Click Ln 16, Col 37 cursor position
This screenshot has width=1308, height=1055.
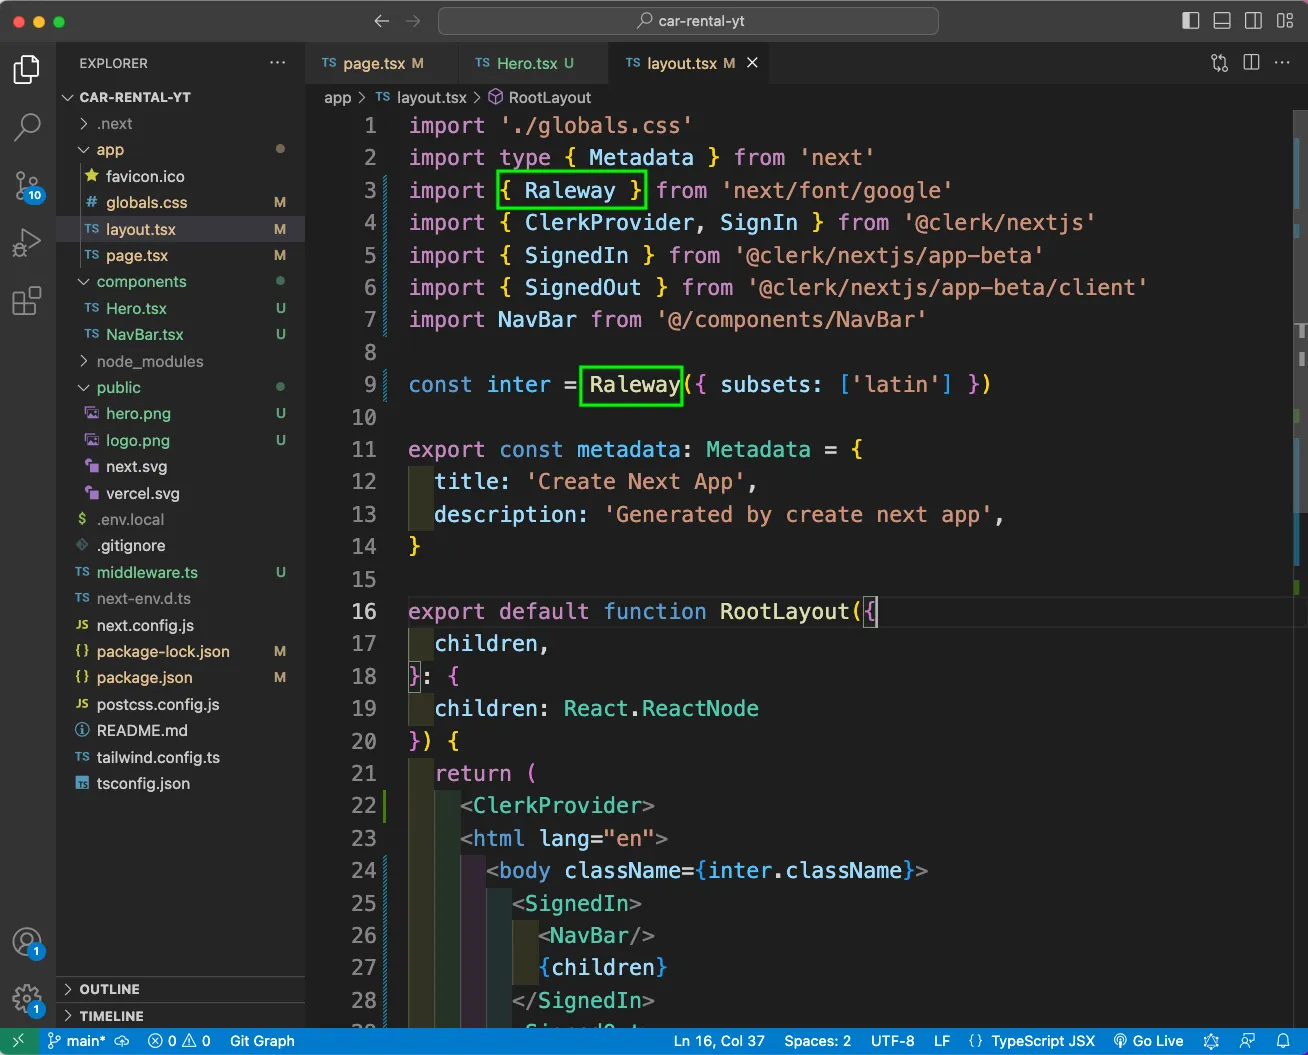tap(719, 1041)
